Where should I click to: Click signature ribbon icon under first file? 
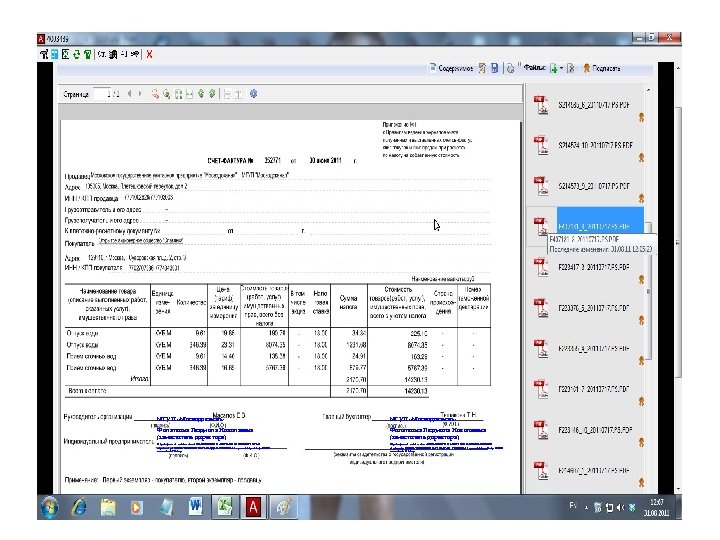coord(641,118)
